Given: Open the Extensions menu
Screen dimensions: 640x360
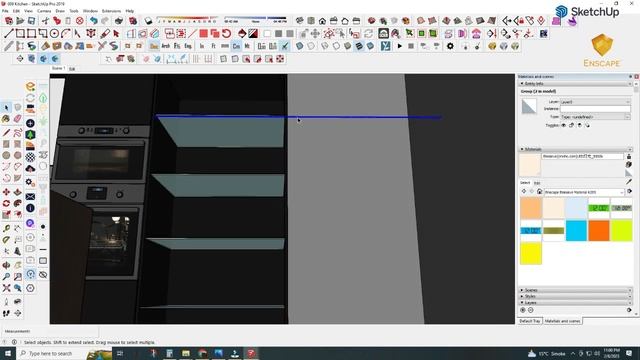Looking at the screenshot, I should coord(111,11).
